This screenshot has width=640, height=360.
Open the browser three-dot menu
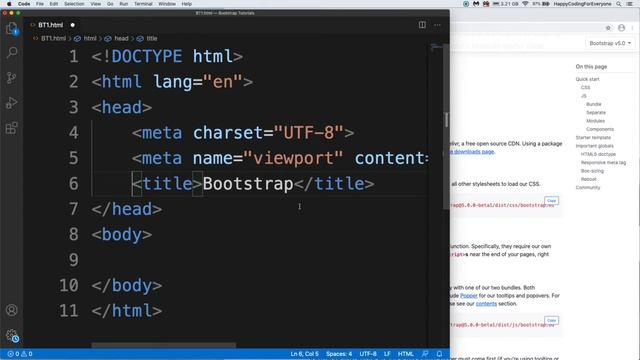click(632, 28)
